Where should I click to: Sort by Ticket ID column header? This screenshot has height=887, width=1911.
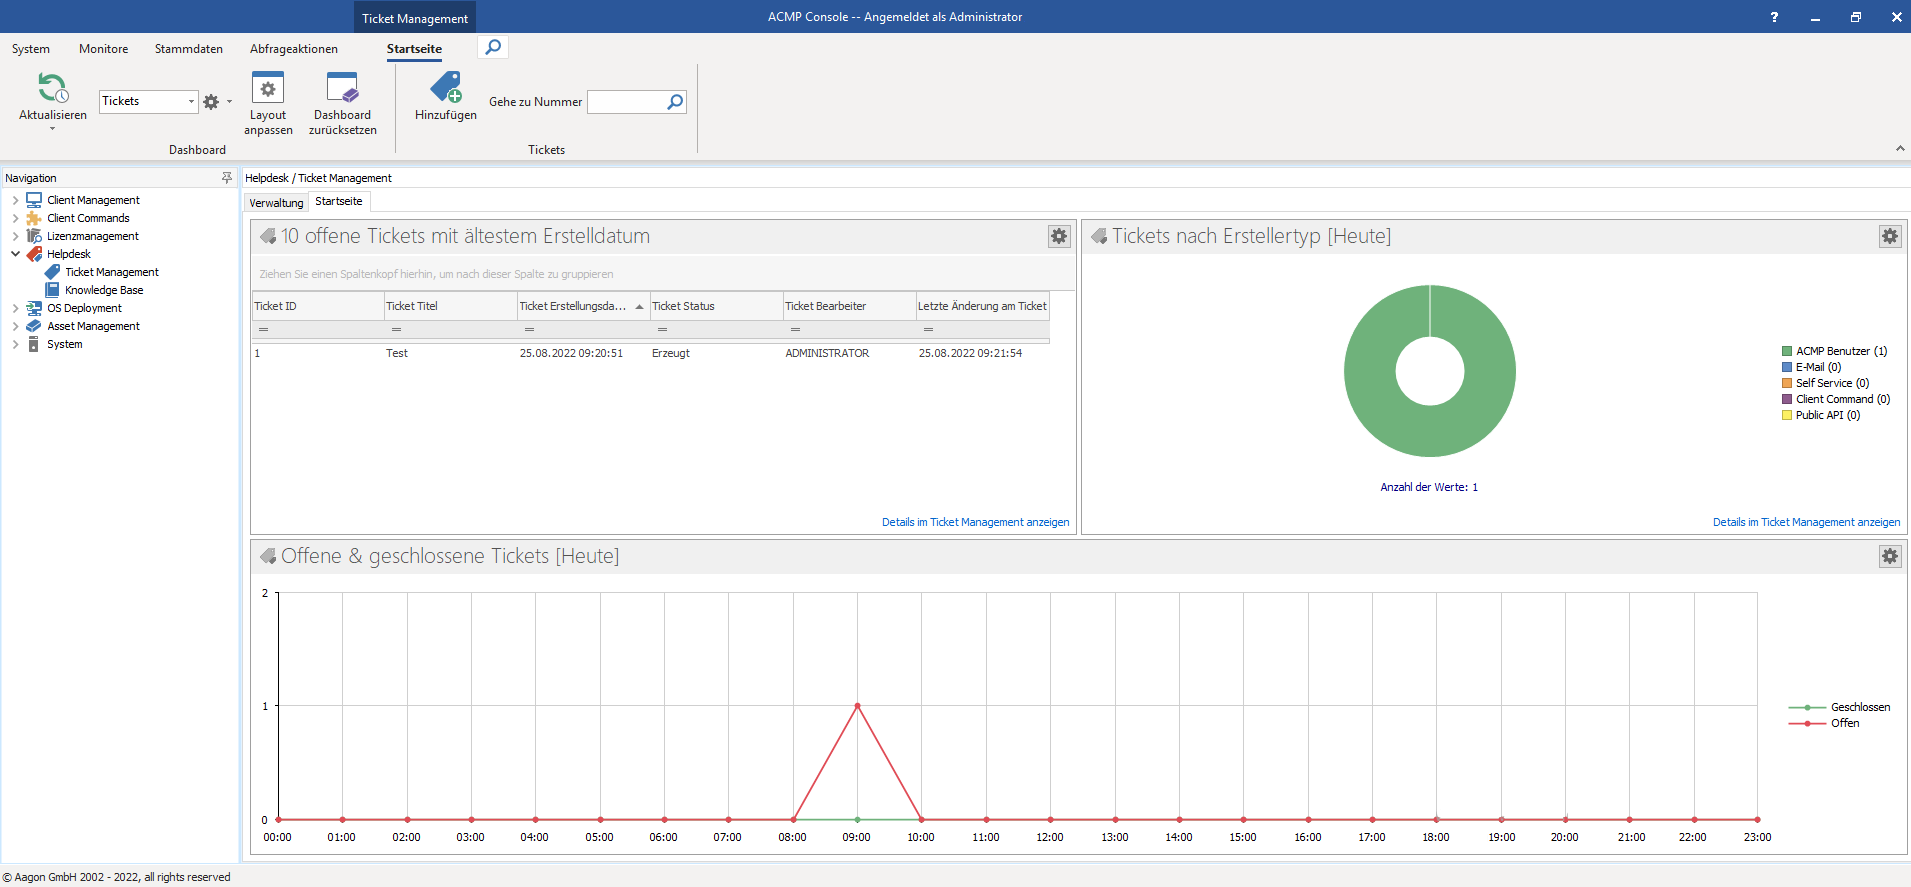click(x=317, y=306)
